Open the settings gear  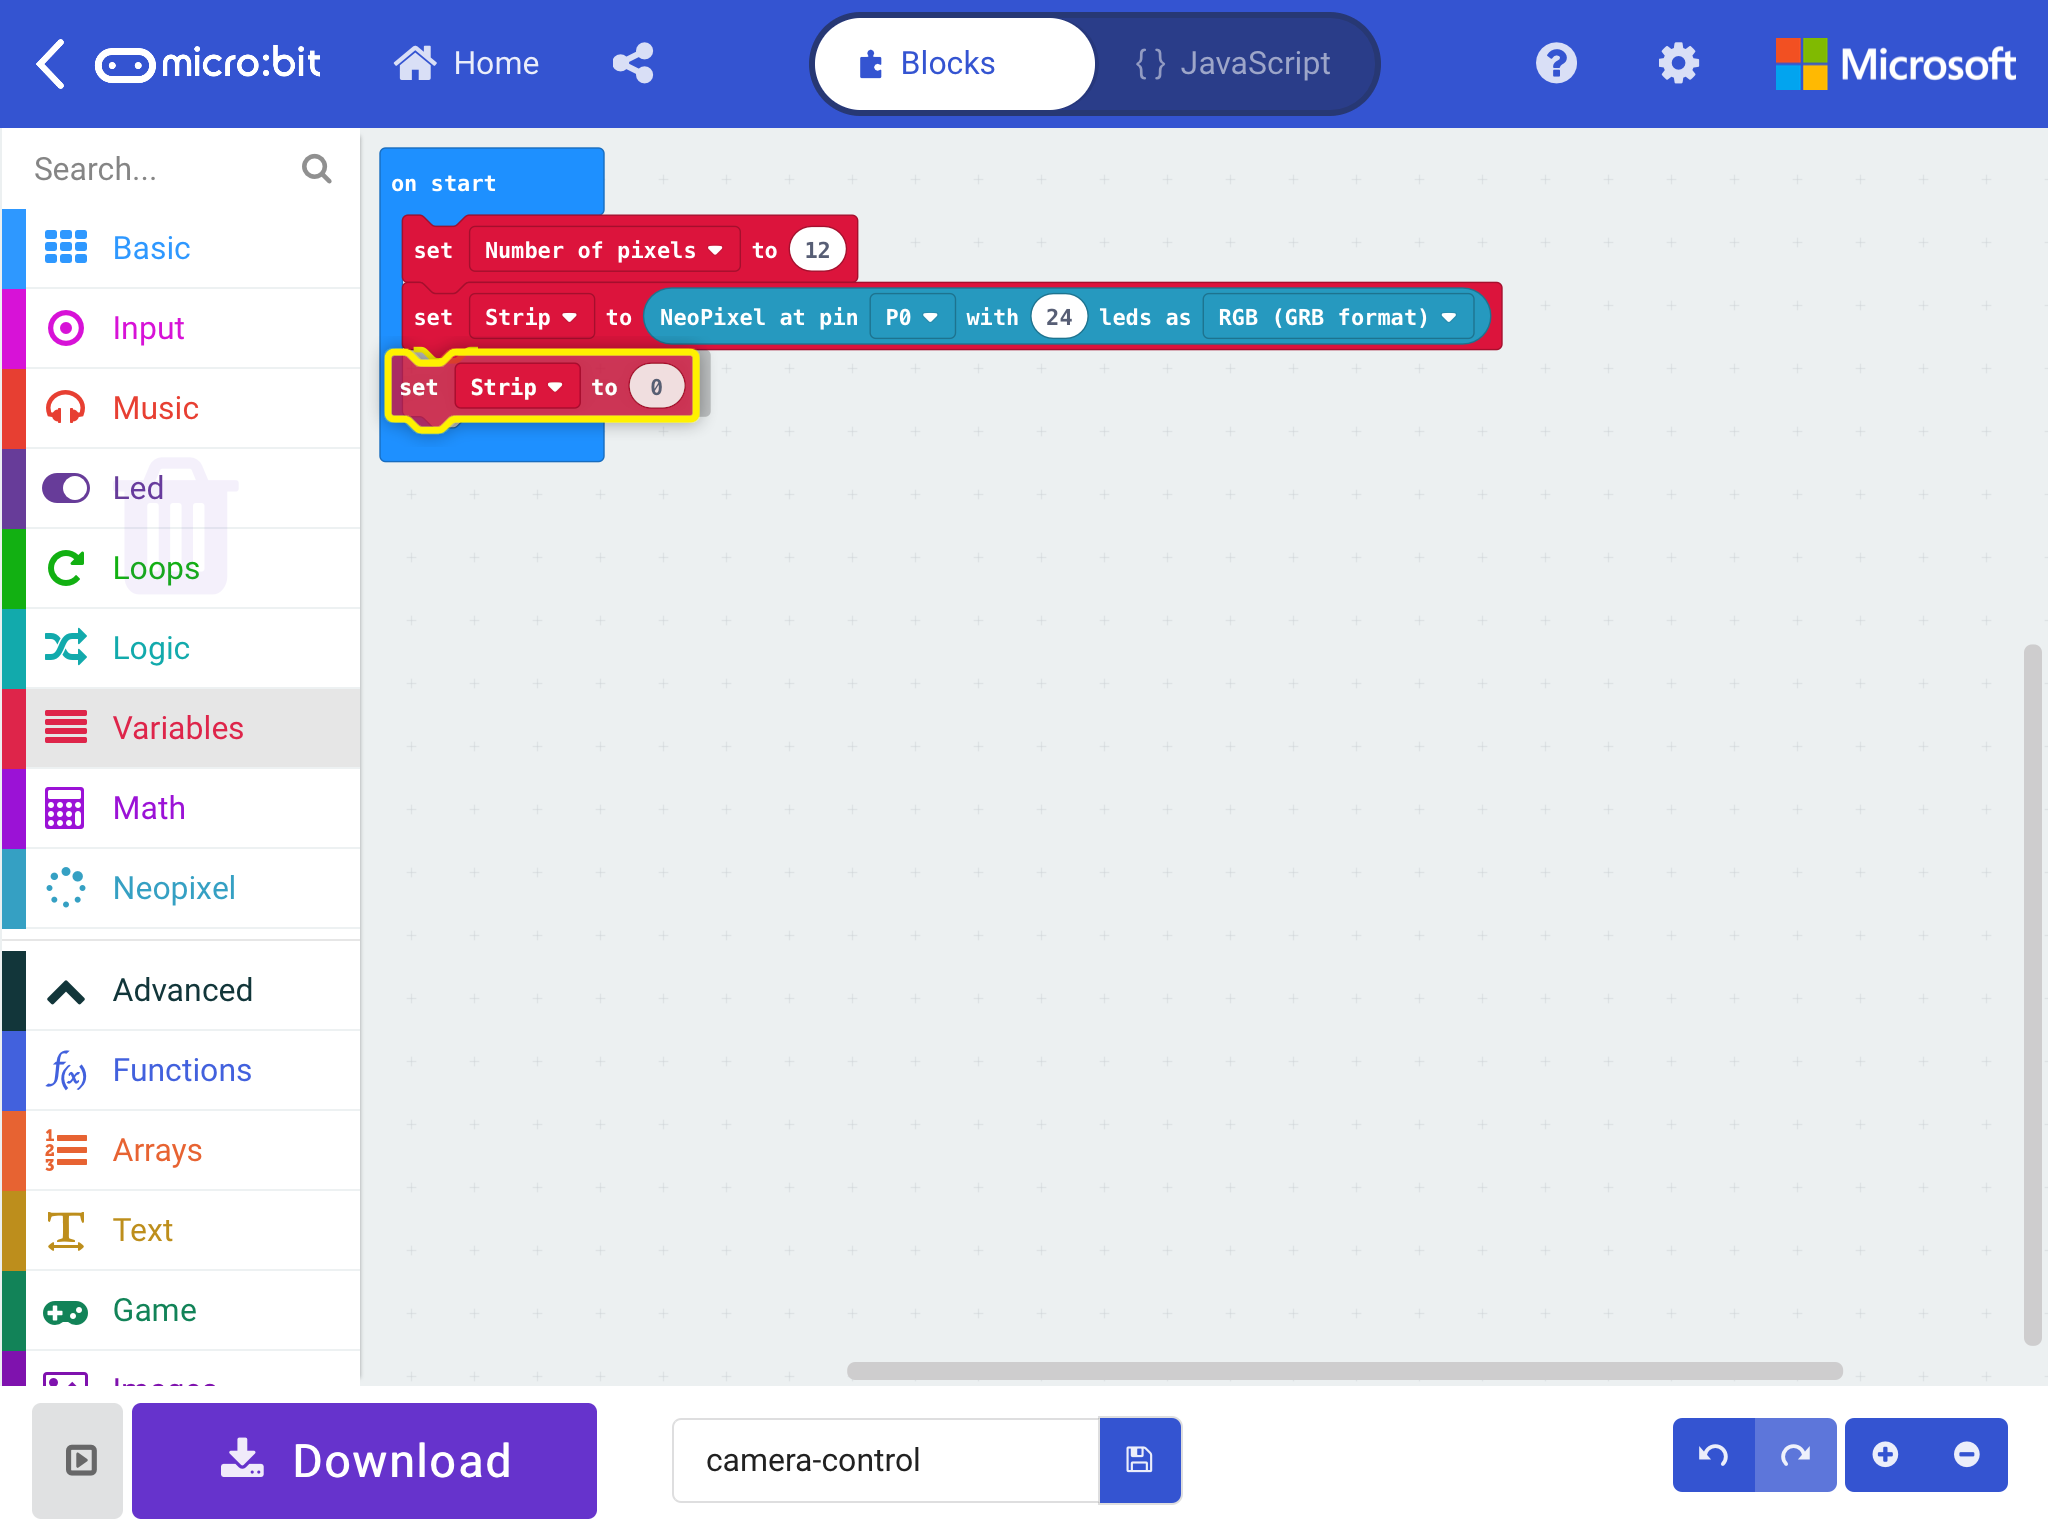tap(1677, 63)
